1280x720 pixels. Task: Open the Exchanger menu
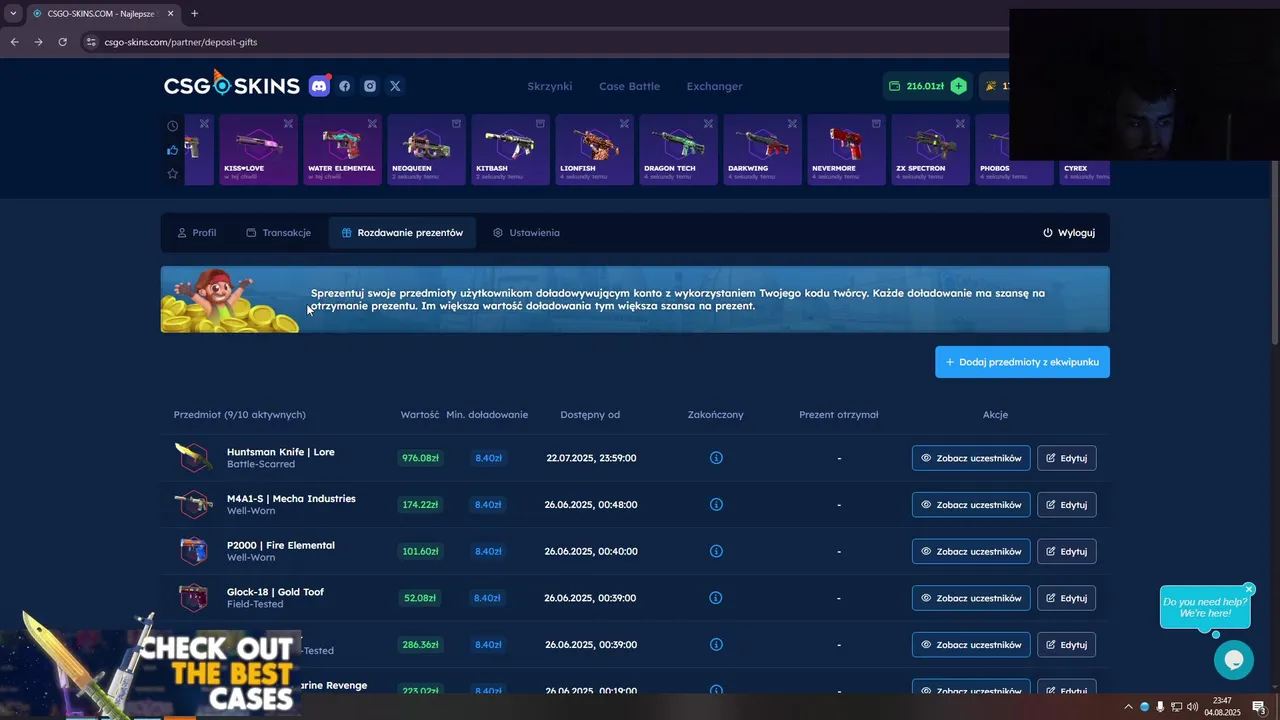[x=714, y=86]
